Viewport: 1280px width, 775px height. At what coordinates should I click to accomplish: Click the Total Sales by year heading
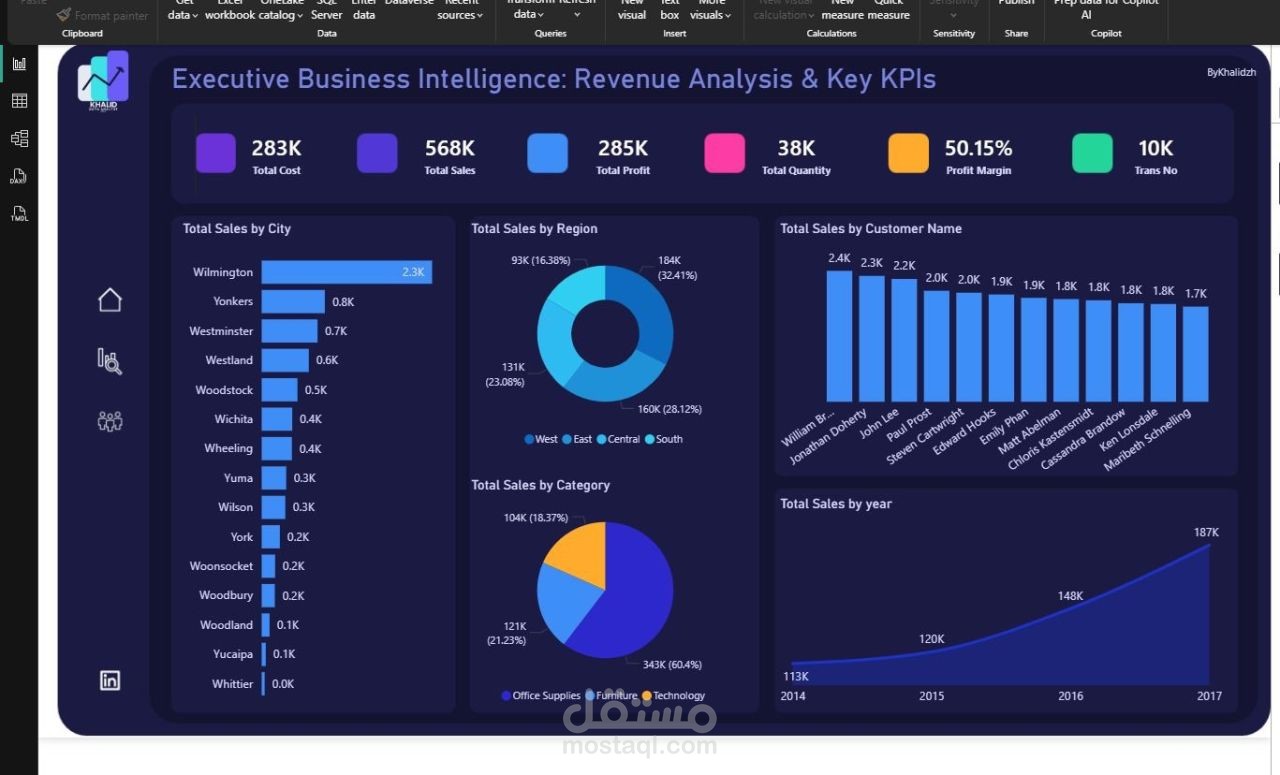click(836, 504)
